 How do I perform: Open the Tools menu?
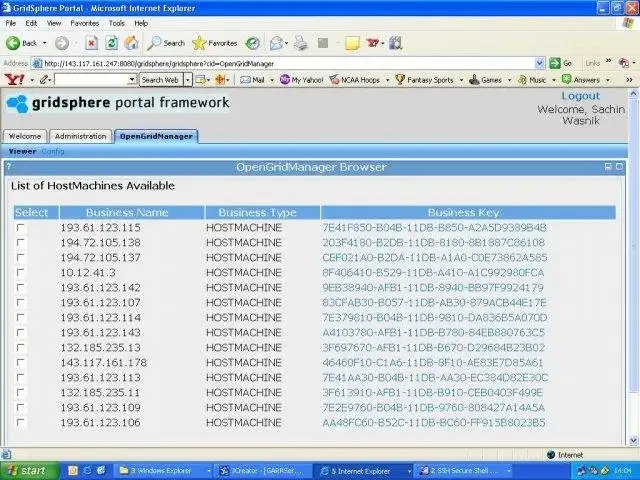116,23
